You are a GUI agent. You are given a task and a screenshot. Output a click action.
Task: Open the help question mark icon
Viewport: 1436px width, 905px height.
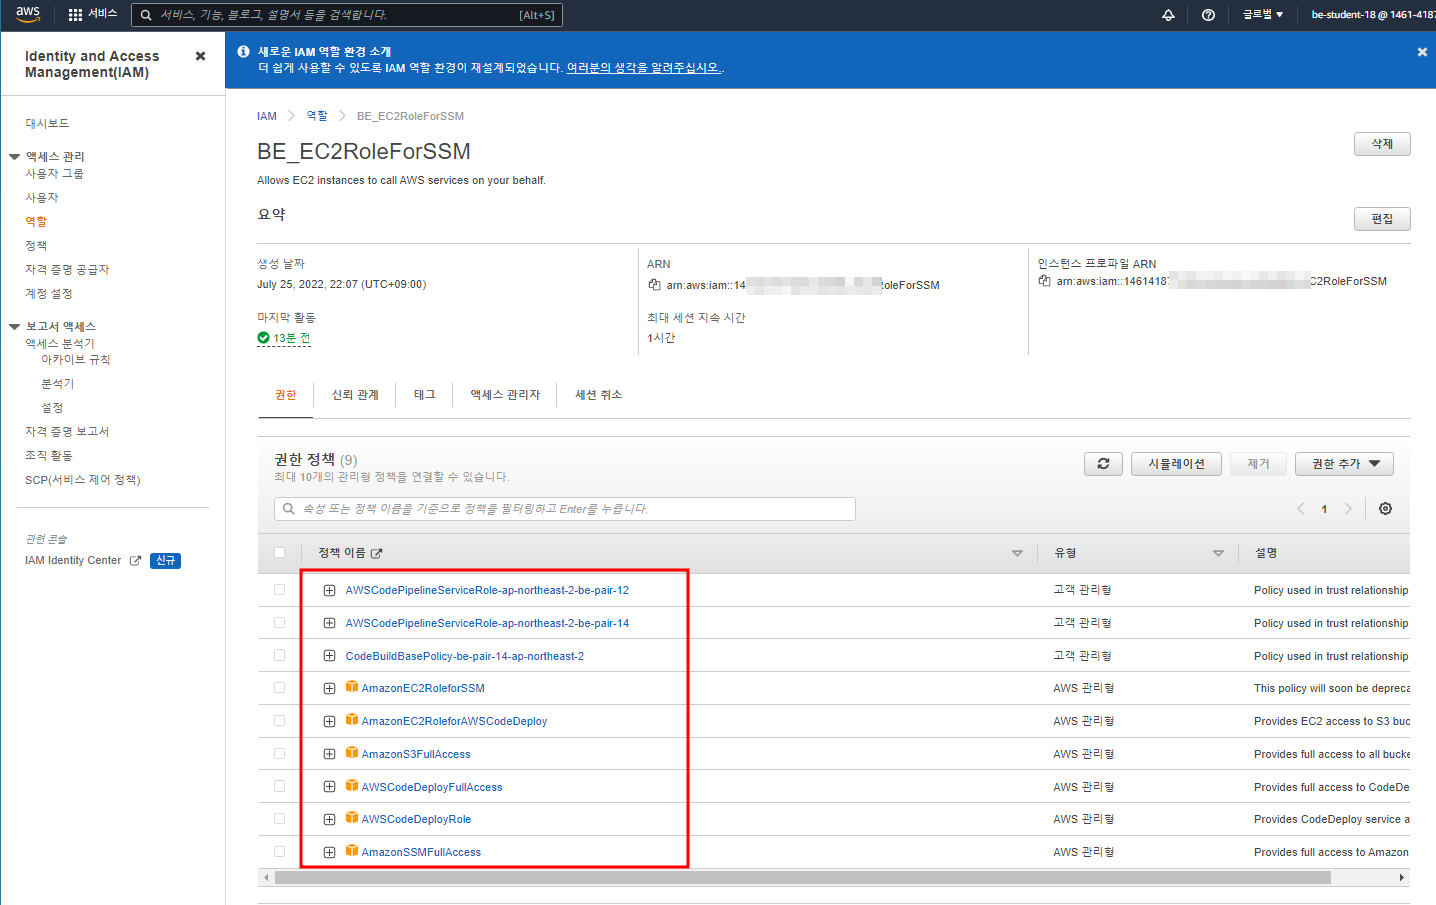pyautogui.click(x=1208, y=15)
